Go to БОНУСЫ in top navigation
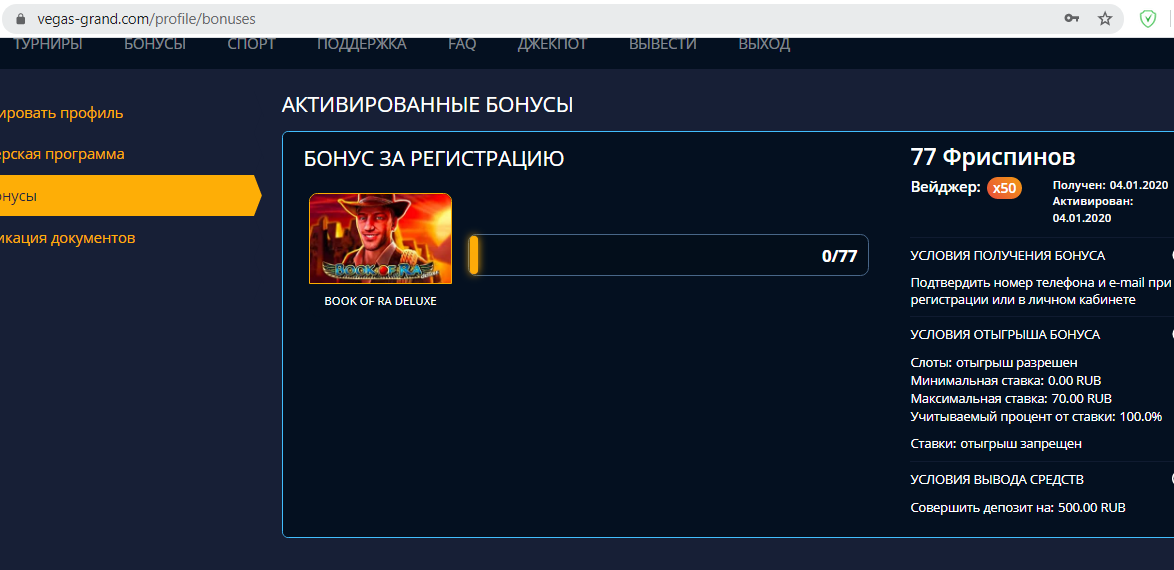The width and height of the screenshot is (1174, 570). pyautogui.click(x=155, y=44)
